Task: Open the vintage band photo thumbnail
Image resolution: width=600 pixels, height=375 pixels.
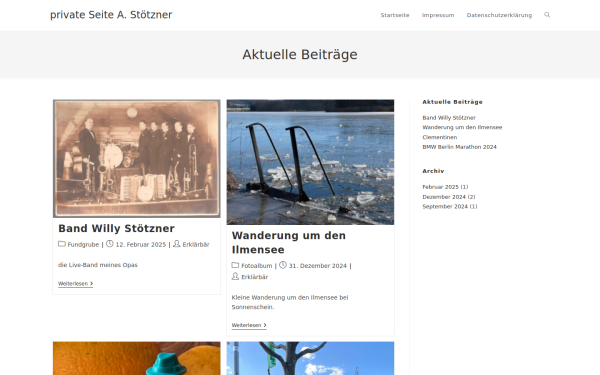Action: [x=137, y=158]
